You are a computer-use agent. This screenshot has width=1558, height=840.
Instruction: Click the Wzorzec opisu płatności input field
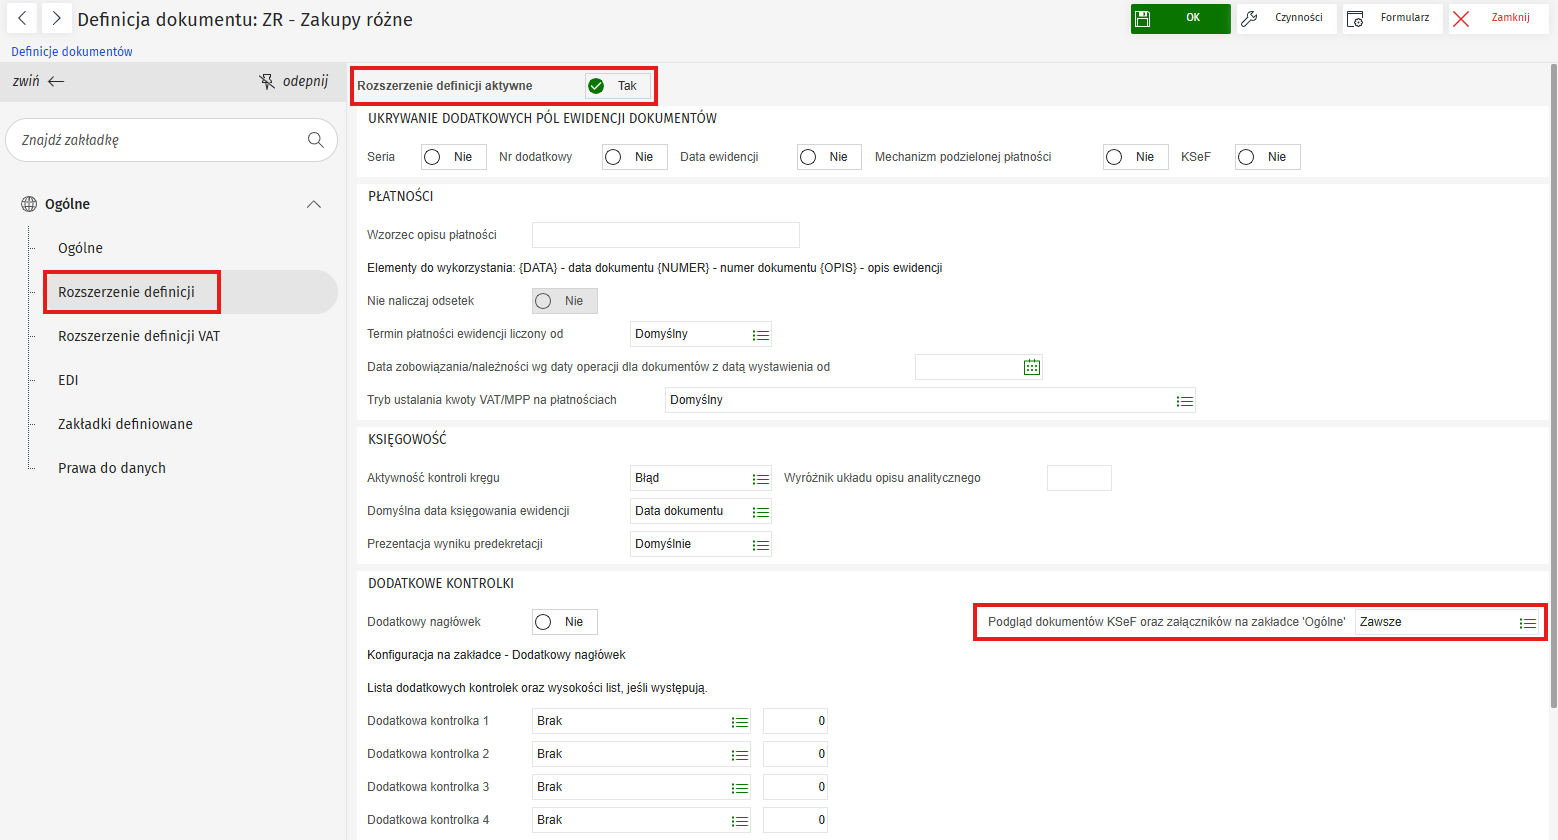tap(665, 235)
